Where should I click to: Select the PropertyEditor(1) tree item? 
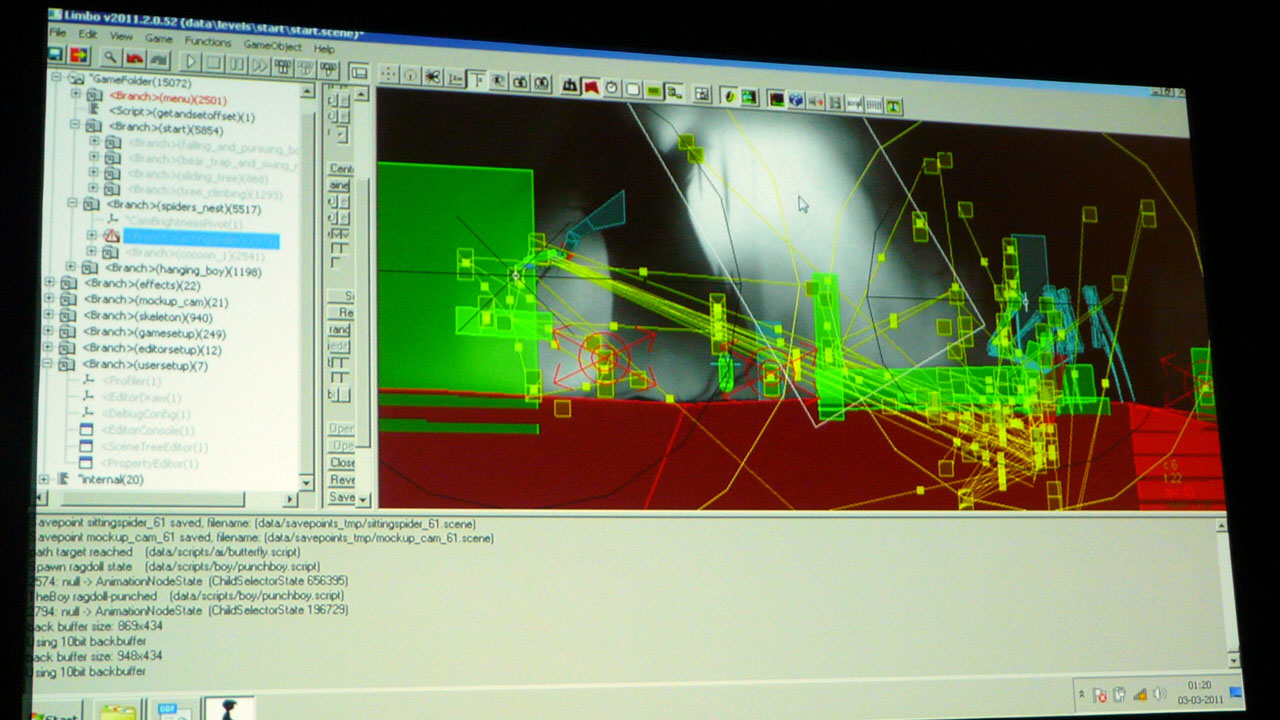[x=150, y=464]
